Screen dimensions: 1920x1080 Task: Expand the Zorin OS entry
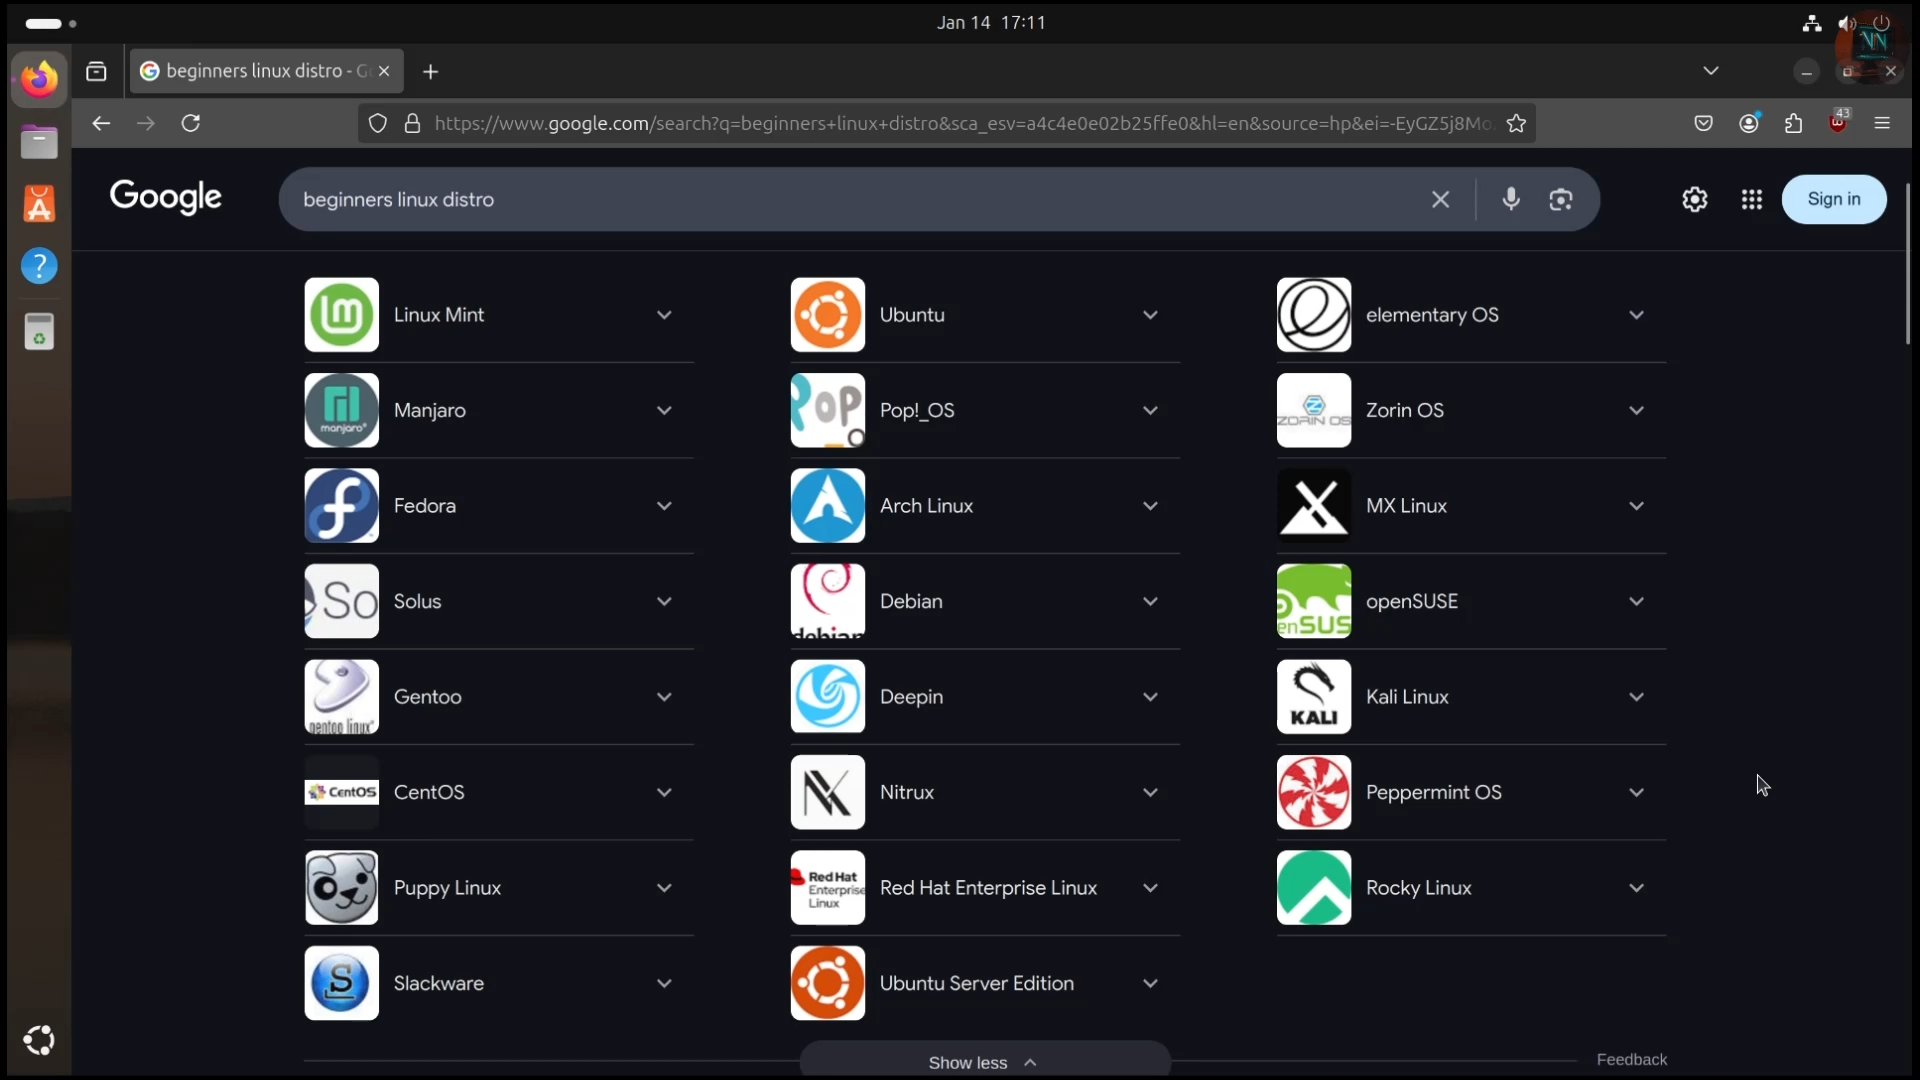click(x=1636, y=410)
